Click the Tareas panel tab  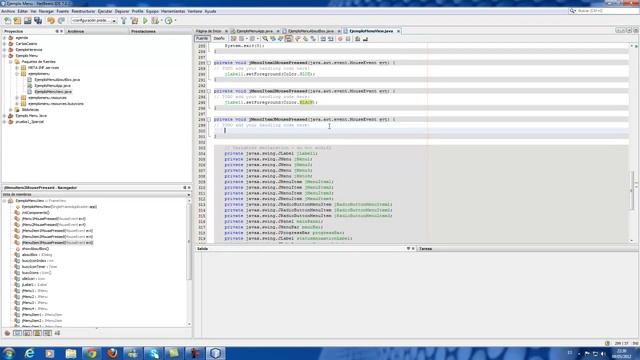coord(425,249)
